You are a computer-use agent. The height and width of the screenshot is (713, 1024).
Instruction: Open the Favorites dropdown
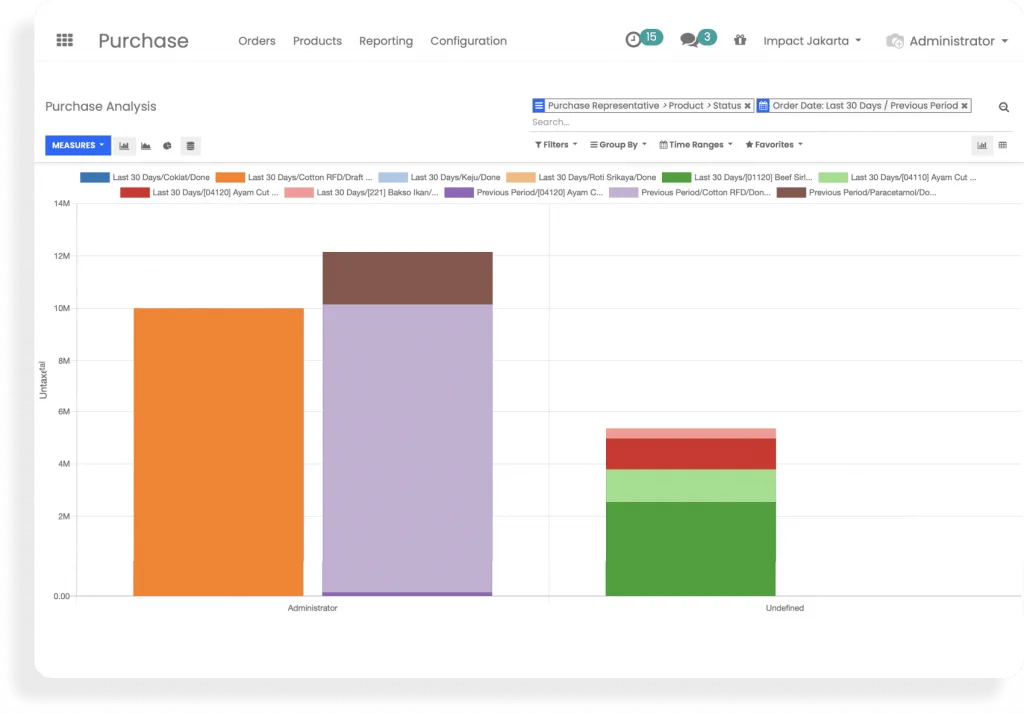[x=774, y=145]
